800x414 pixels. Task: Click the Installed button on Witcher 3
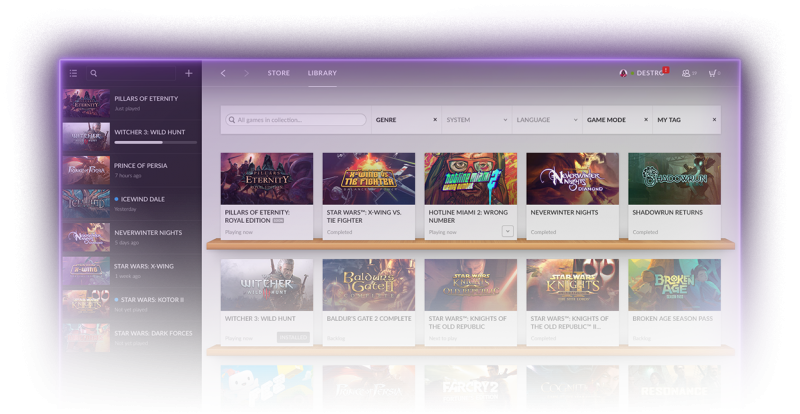[293, 337]
